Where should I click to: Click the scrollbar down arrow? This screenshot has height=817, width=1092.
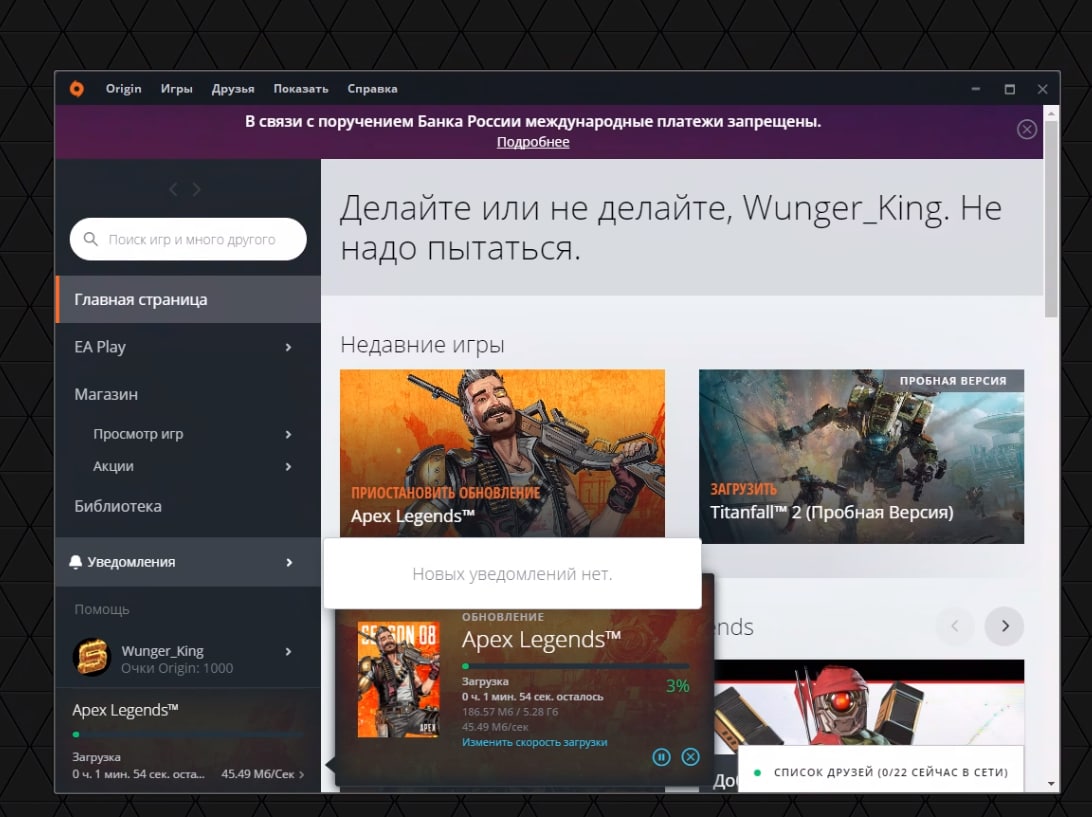coord(1051,784)
